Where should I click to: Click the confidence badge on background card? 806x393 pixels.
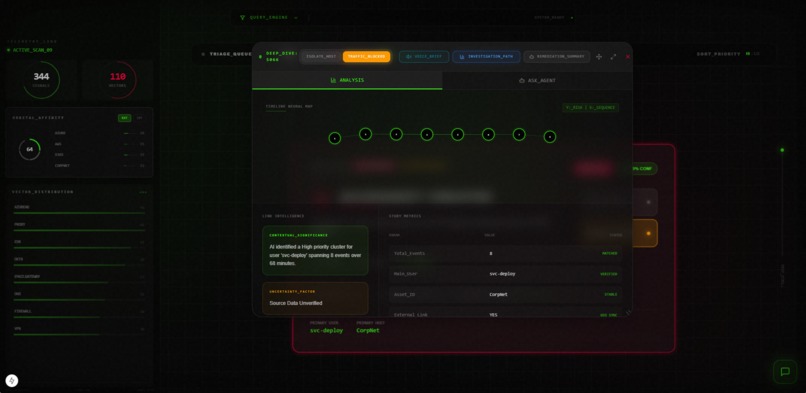(x=645, y=169)
